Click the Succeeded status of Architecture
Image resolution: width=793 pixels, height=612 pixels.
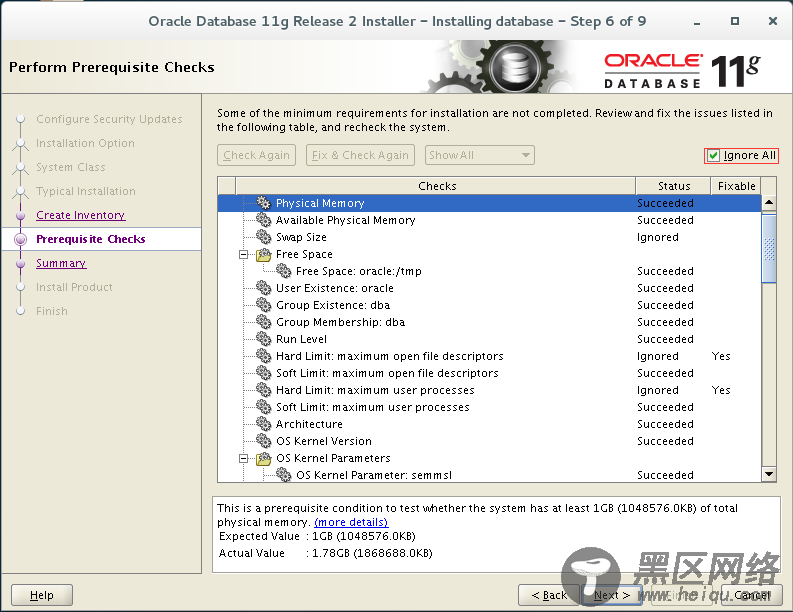[x=665, y=424]
